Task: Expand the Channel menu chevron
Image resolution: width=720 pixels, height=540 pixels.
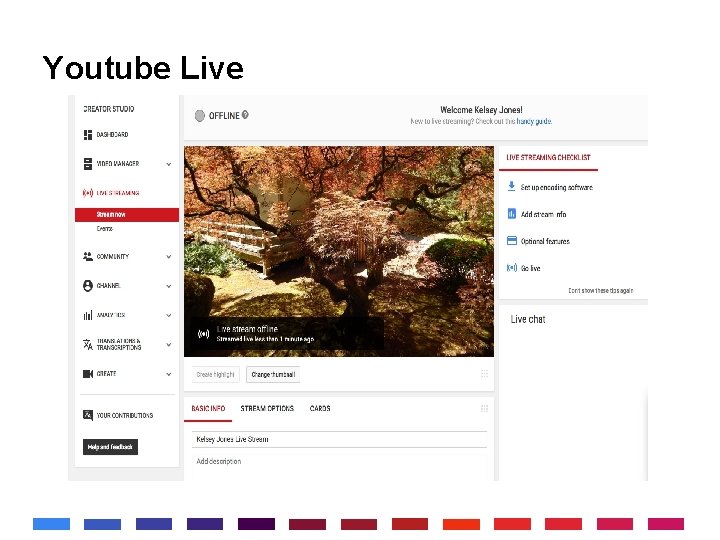Action: pyautogui.click(x=169, y=286)
